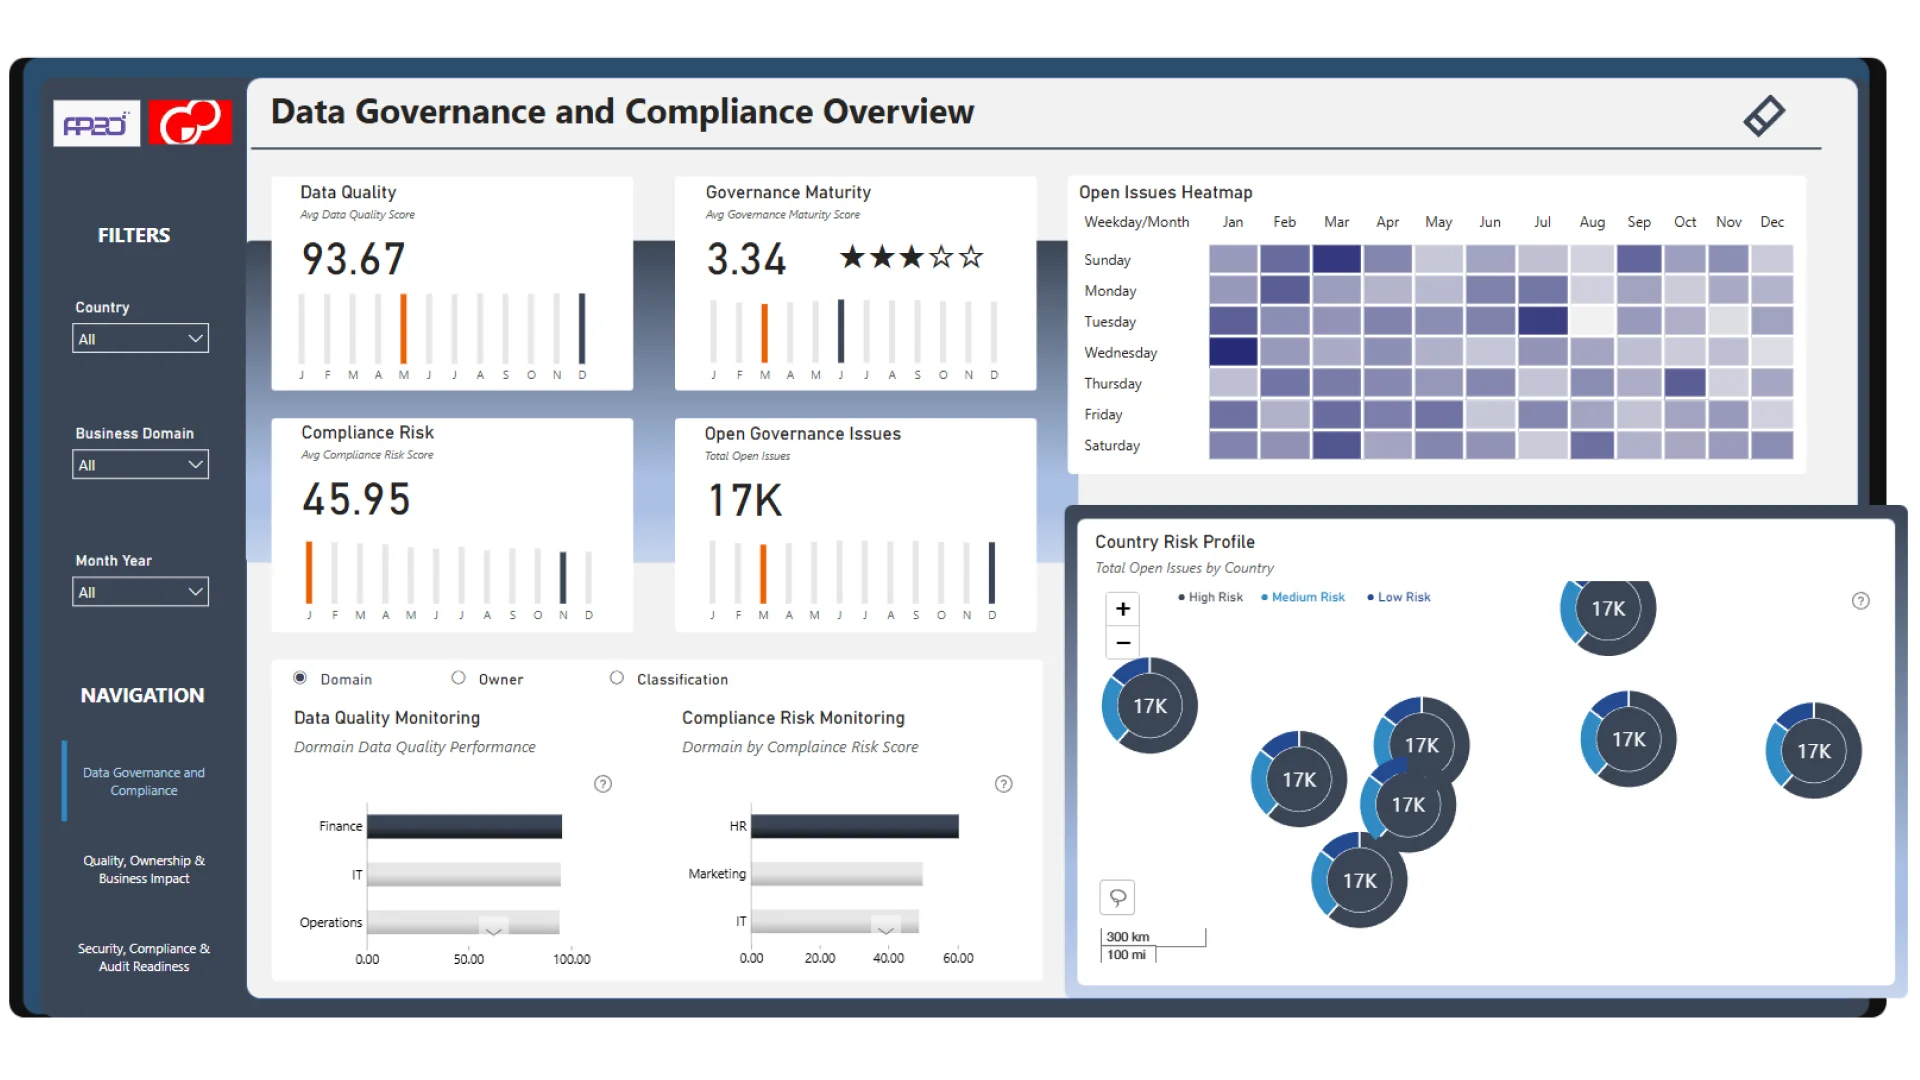Open help icon for Compliance Risk Monitoring chart

(x=1004, y=784)
